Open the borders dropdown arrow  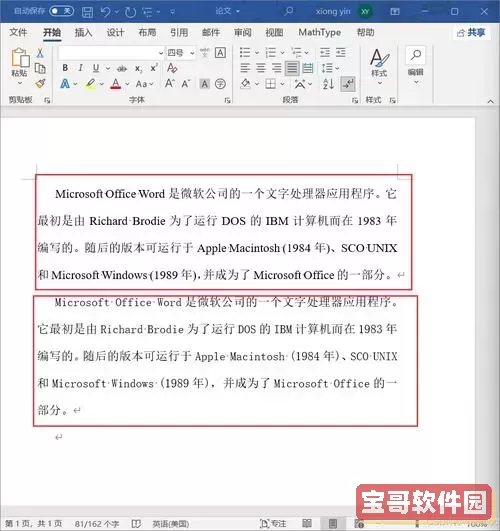[282, 84]
